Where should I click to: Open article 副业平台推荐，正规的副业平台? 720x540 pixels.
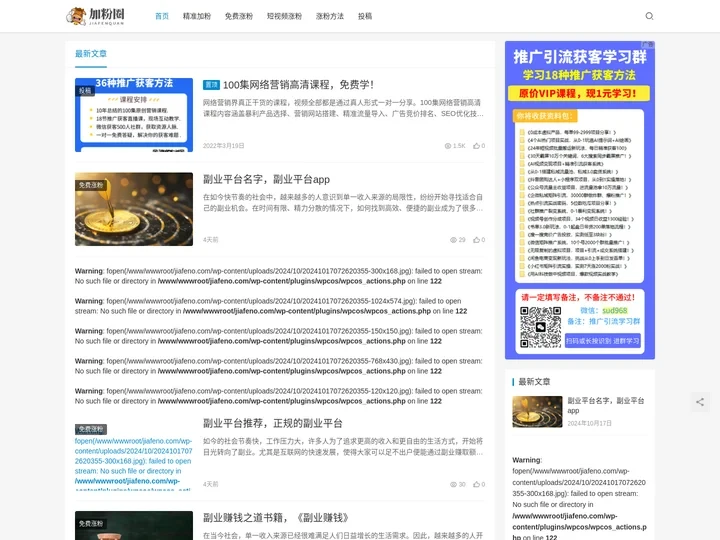pyautogui.click(x=273, y=423)
